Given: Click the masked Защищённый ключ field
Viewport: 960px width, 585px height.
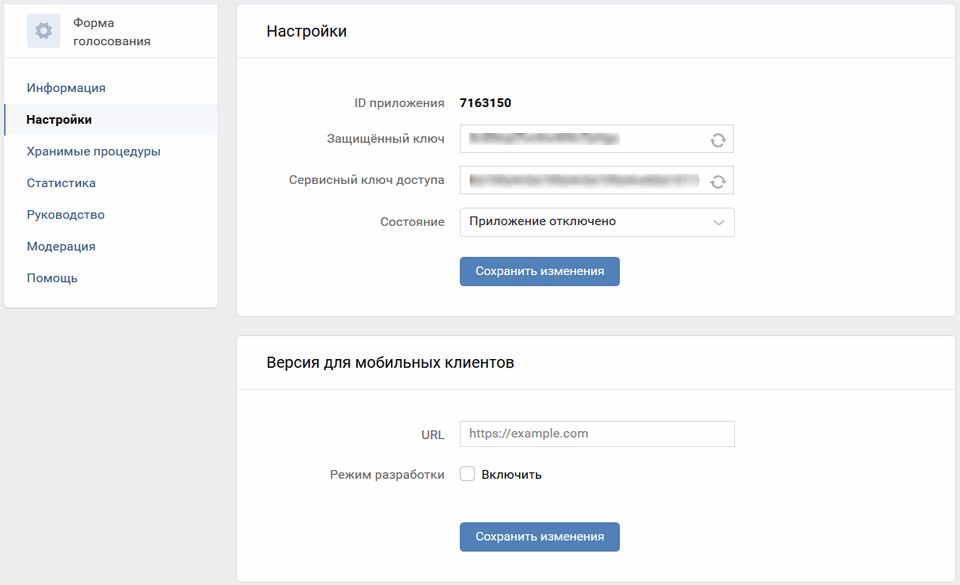Looking at the screenshot, I should tap(580, 139).
